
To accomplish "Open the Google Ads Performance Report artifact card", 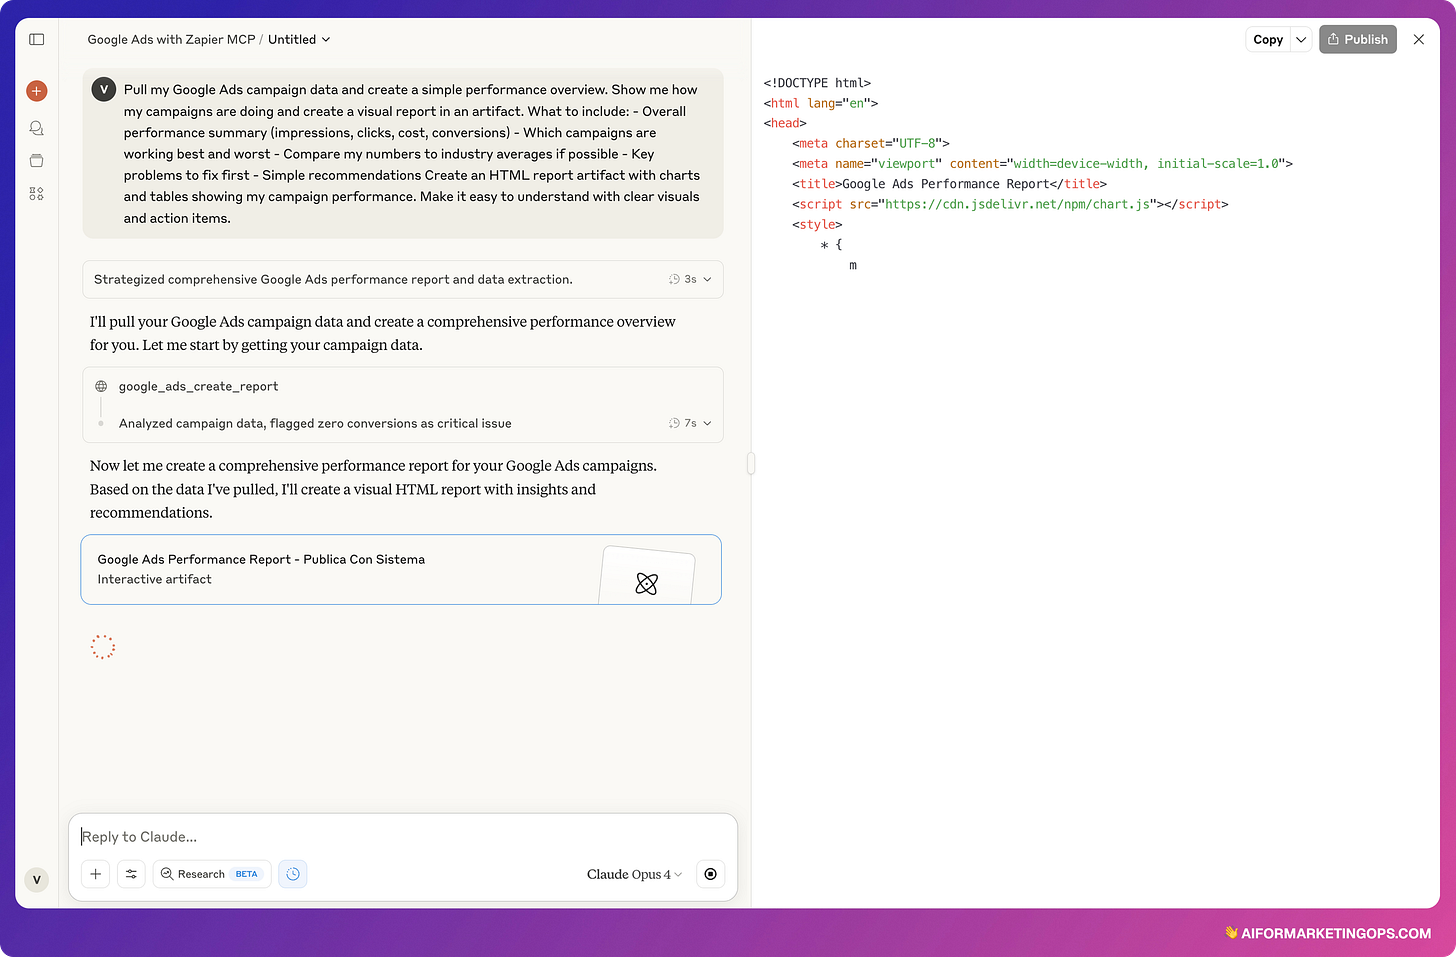I will click(401, 569).
